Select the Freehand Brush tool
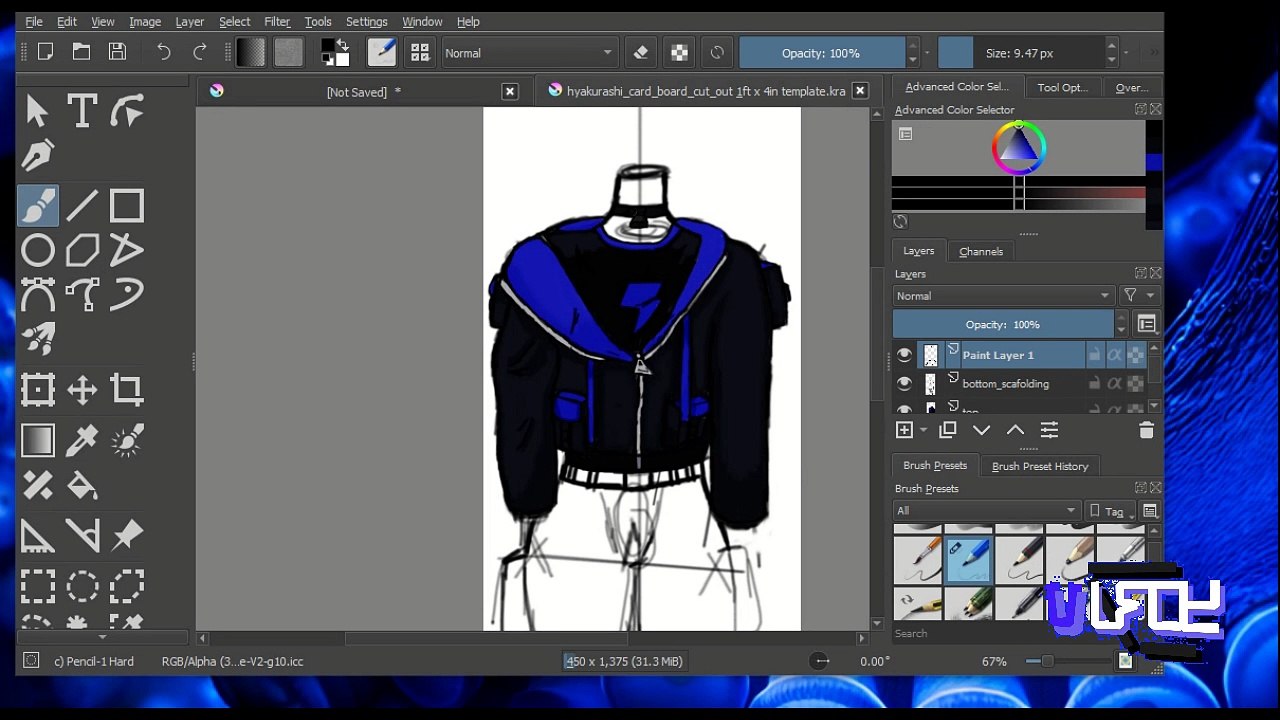The width and height of the screenshot is (1280, 720). click(x=38, y=206)
